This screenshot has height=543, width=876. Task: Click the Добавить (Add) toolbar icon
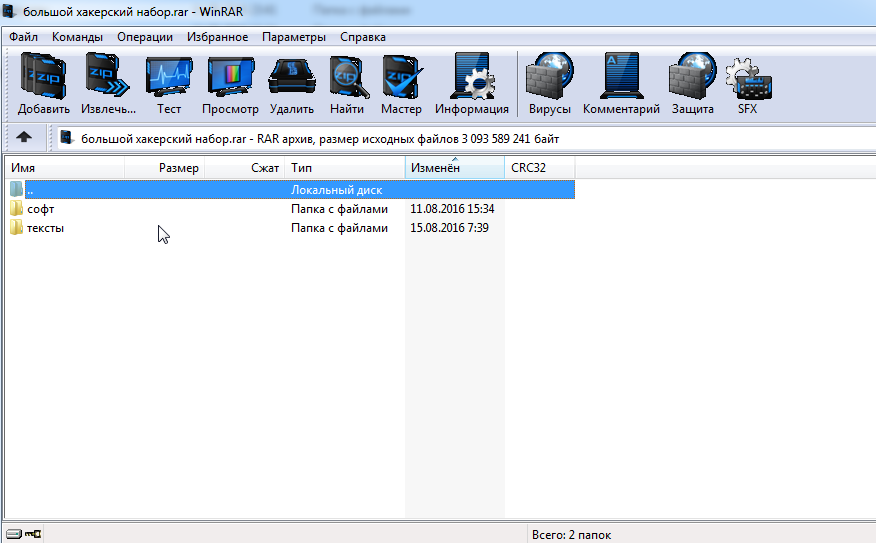tap(43, 84)
